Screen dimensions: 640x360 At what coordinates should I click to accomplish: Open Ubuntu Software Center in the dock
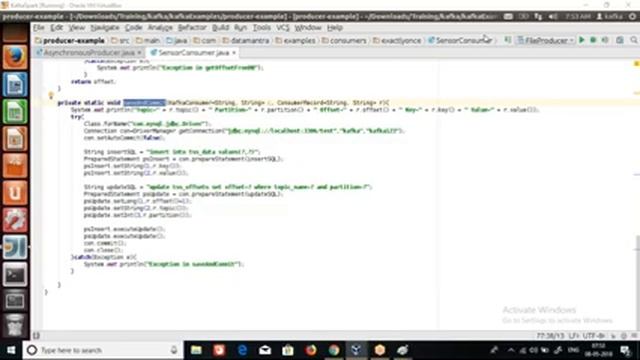15,166
